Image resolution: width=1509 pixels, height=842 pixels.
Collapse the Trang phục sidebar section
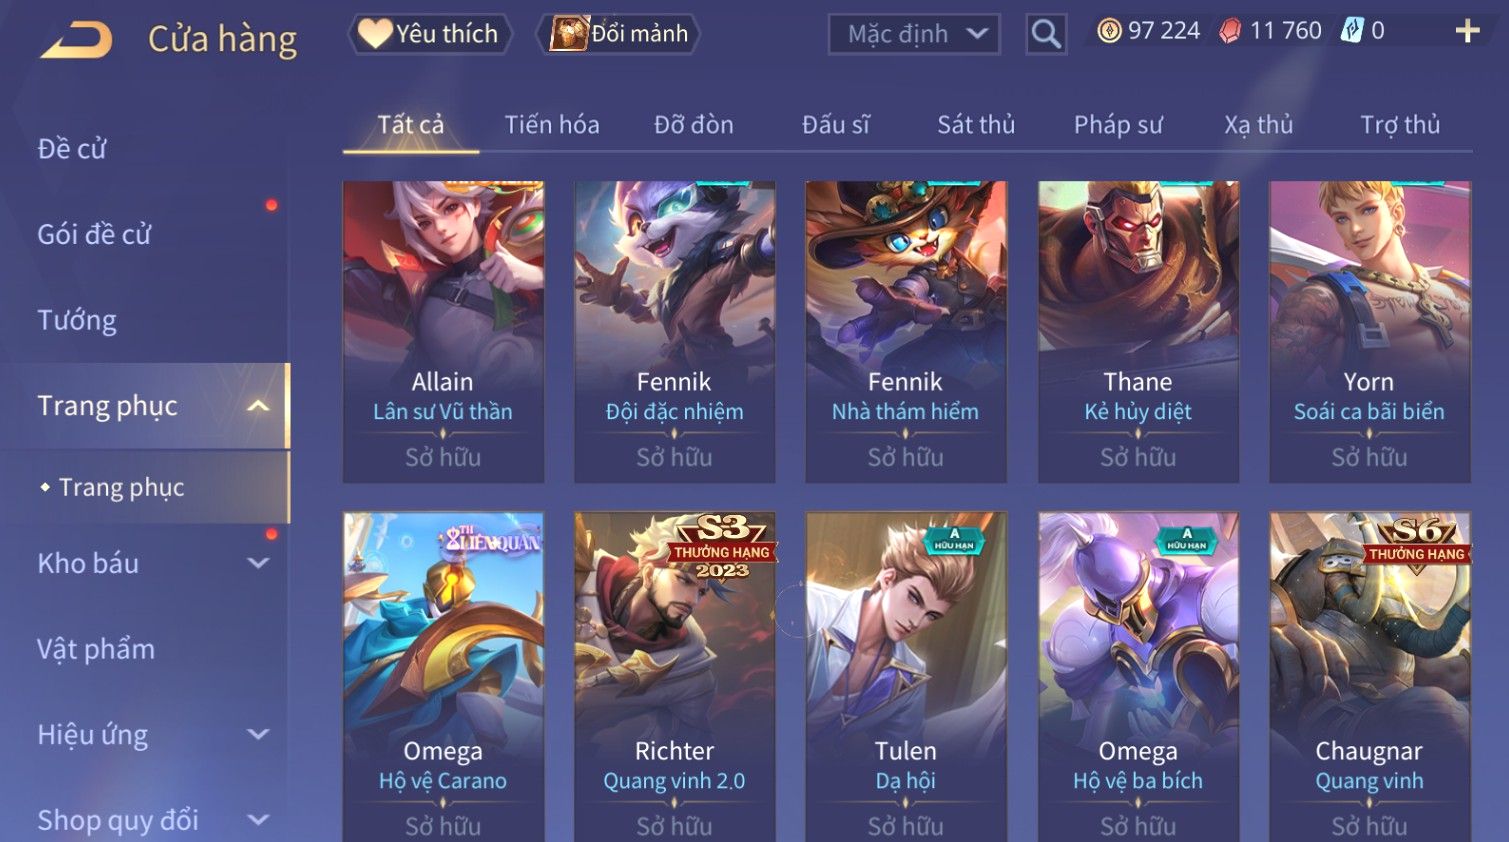258,406
